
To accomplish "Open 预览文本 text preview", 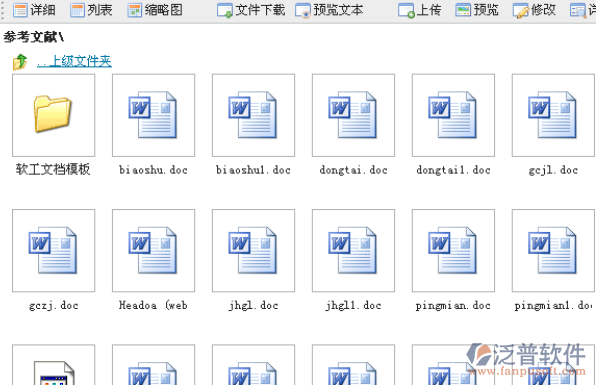I will pos(329,10).
